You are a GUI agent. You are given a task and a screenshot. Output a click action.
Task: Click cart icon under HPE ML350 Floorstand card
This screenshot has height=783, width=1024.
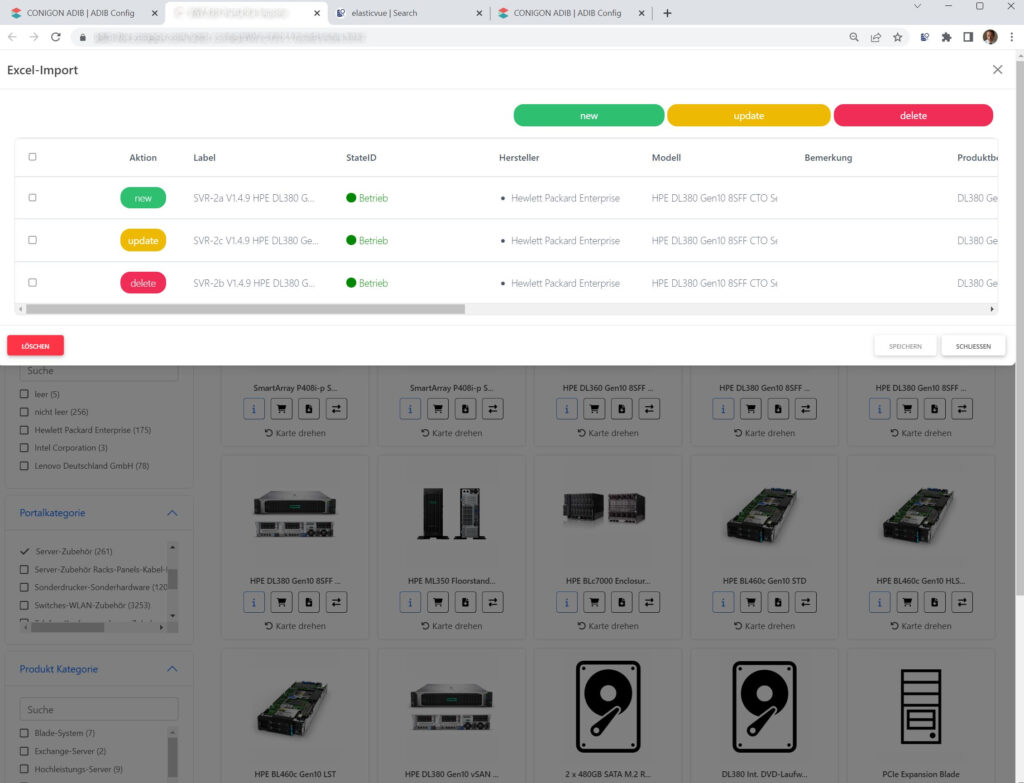[x=438, y=602]
